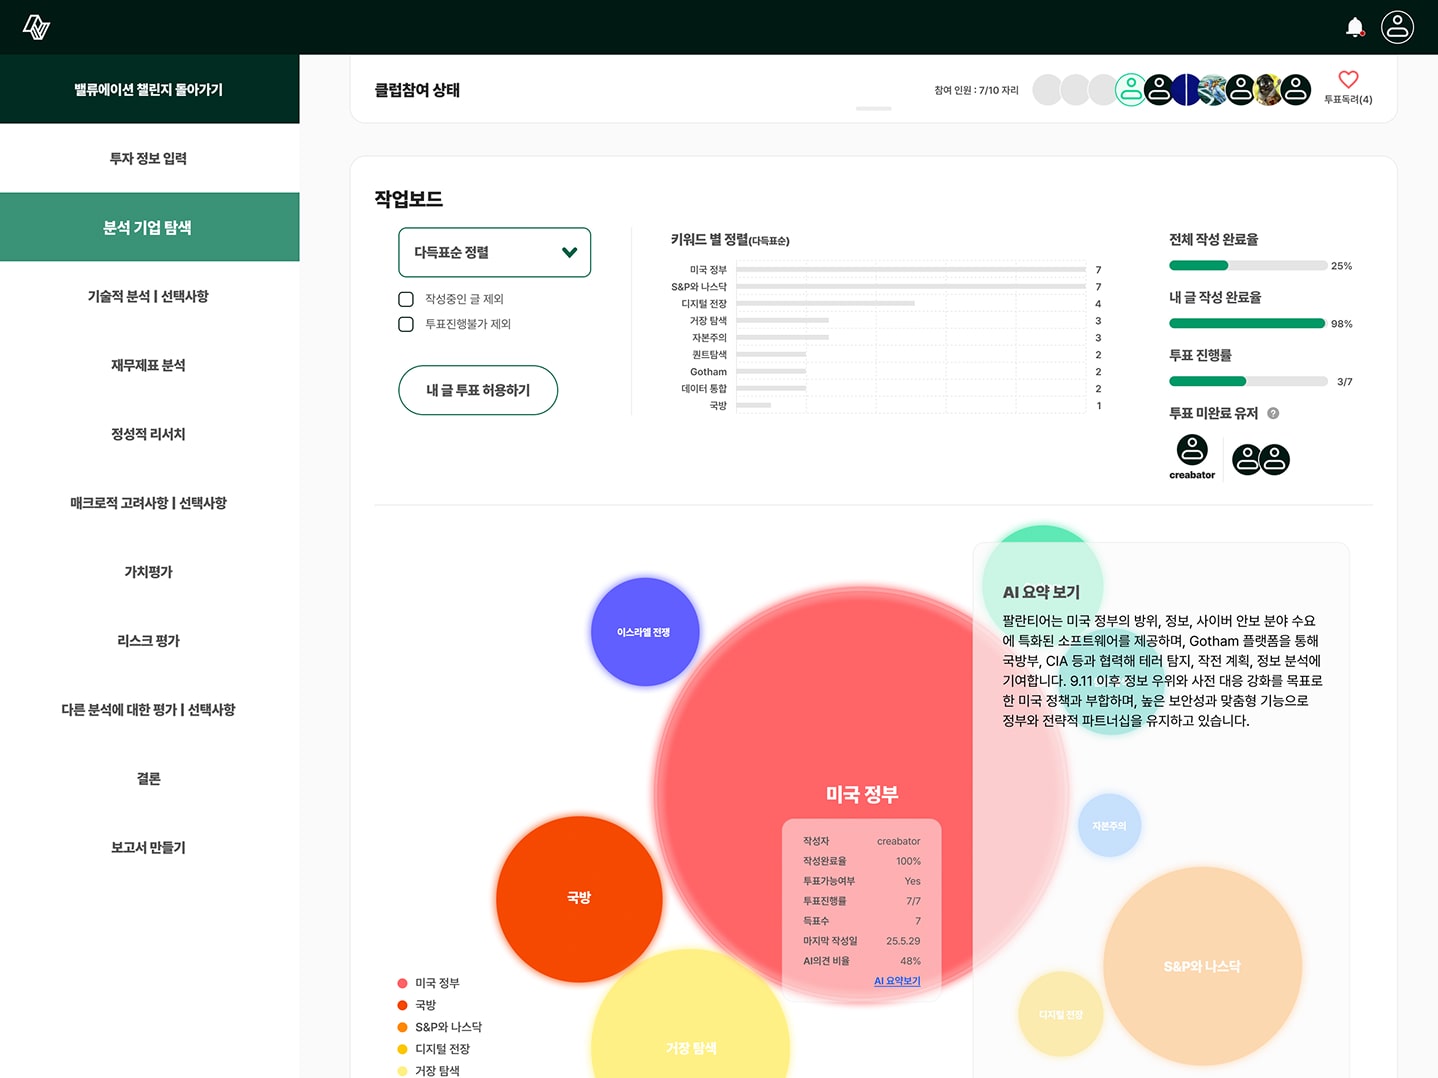Click the 내 글 작성 완료율 progress bar
The height and width of the screenshot is (1078, 1438).
click(x=1248, y=324)
